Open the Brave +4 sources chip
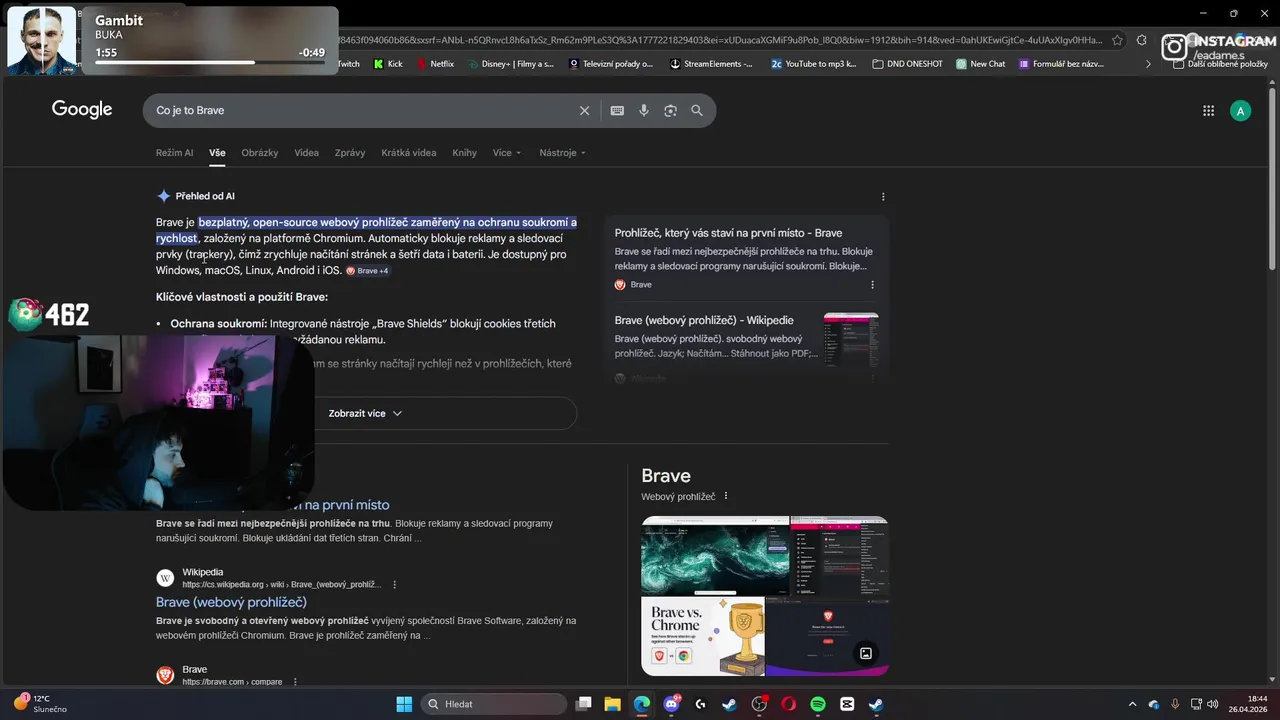Screen dimensions: 1280x720 pyautogui.click(x=367, y=271)
